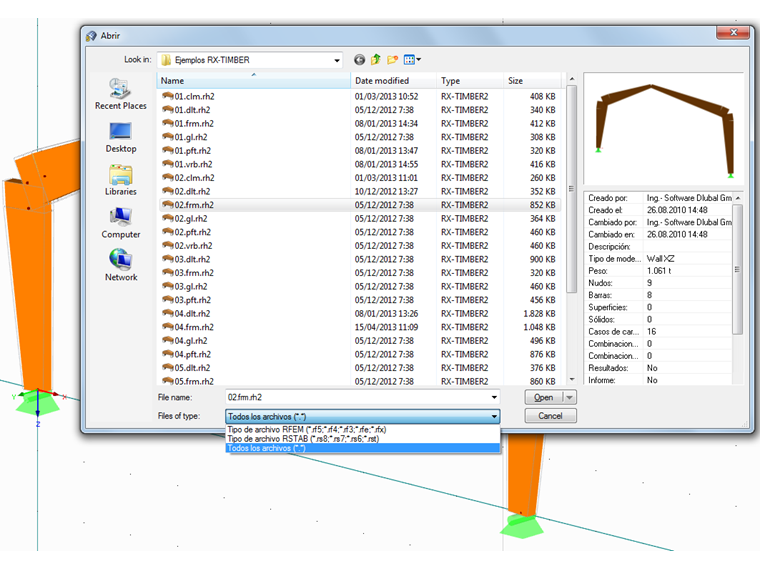Click the file list vertical scrollbar thumb
This screenshot has height=570, width=760.
pos(571,189)
